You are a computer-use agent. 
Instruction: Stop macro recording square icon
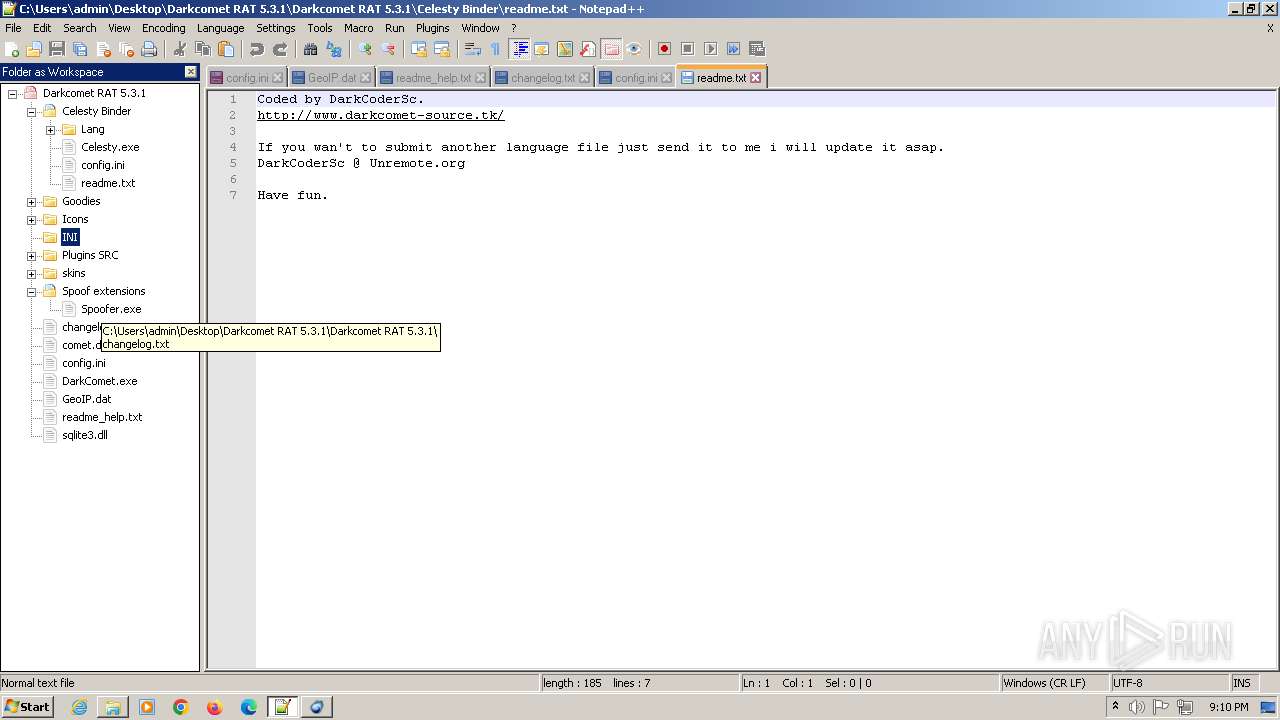click(687, 49)
